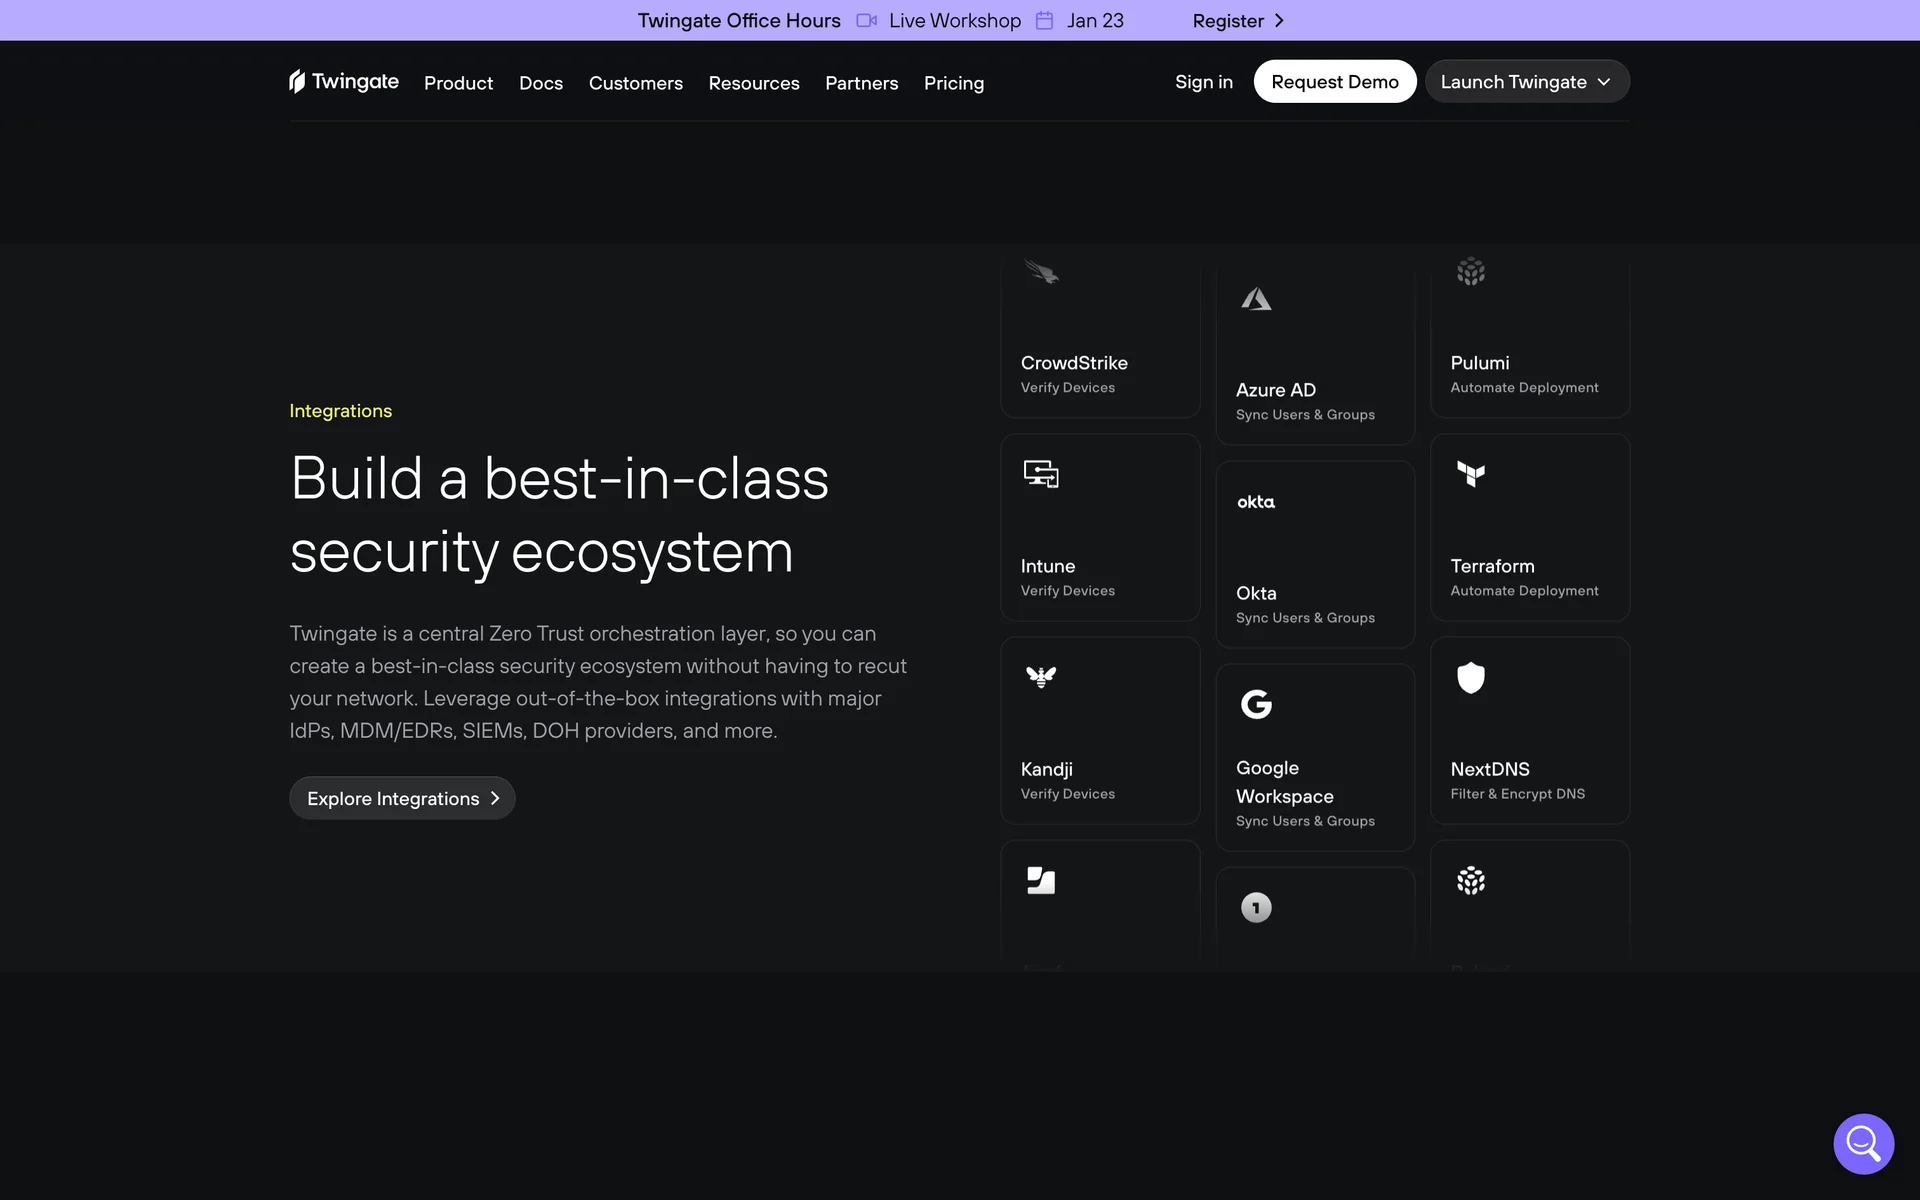This screenshot has height=1200, width=1920.
Task: Click the Okta logo icon
Action: pos(1256,502)
